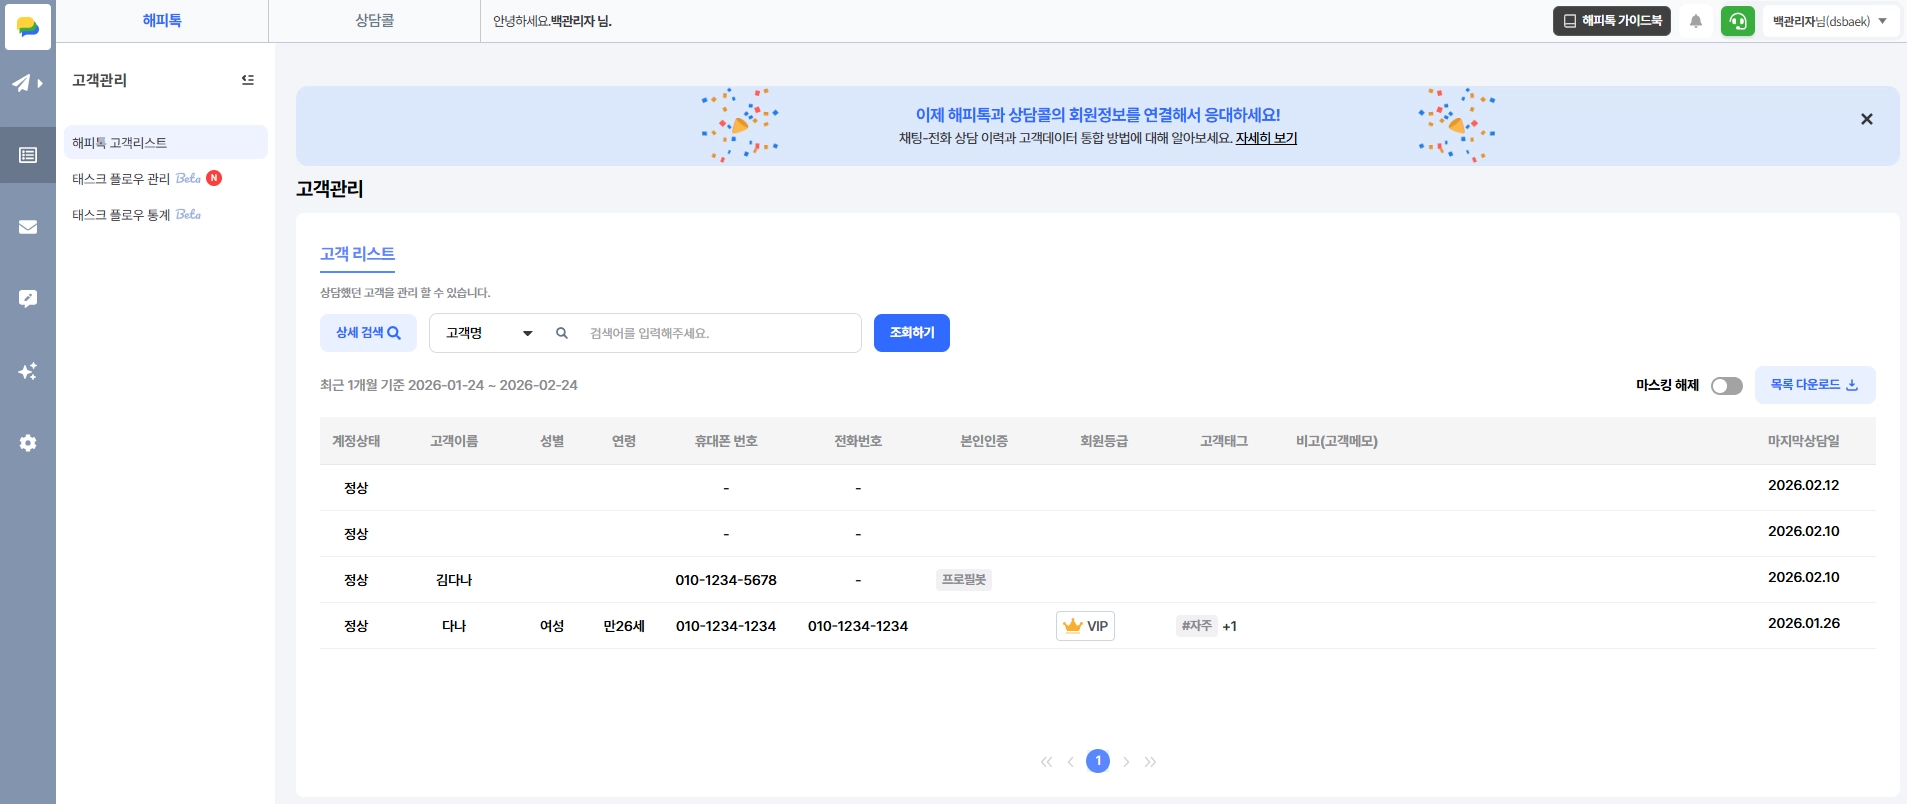Click the 고객태그 column header
Image resolution: width=1907 pixels, height=804 pixels.
coord(1224,441)
